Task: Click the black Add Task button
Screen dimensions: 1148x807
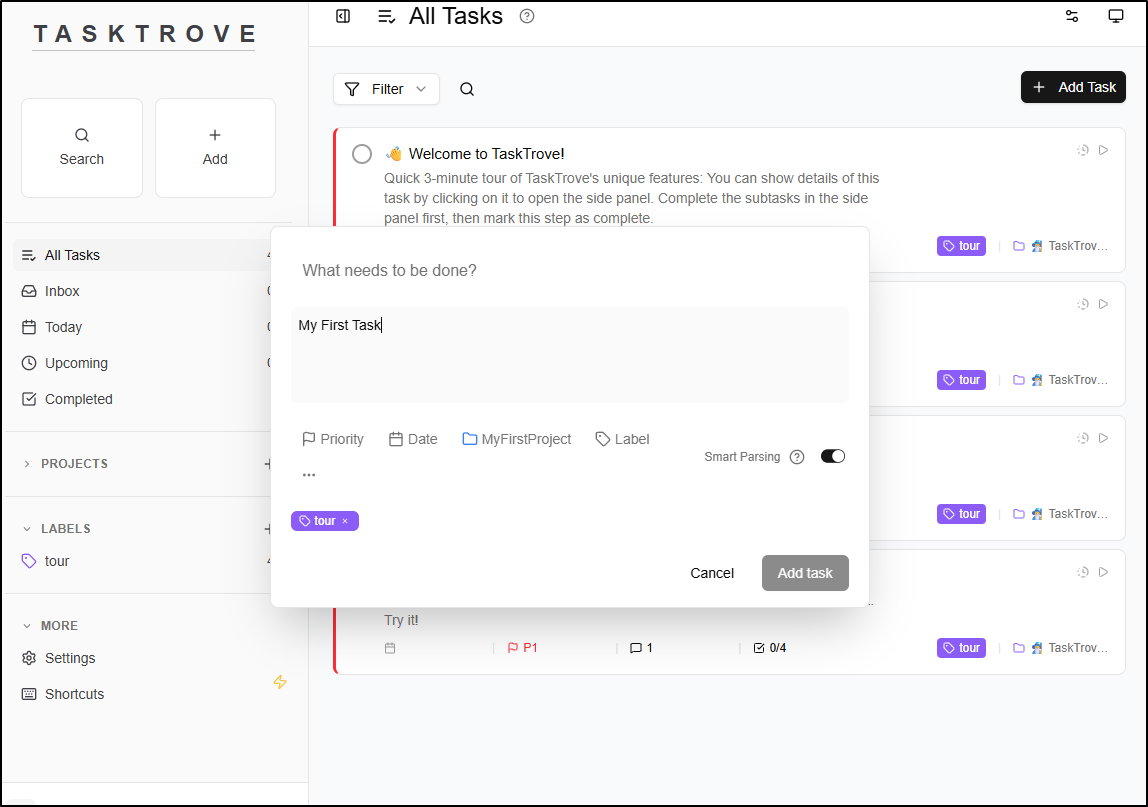Action: (x=1073, y=87)
